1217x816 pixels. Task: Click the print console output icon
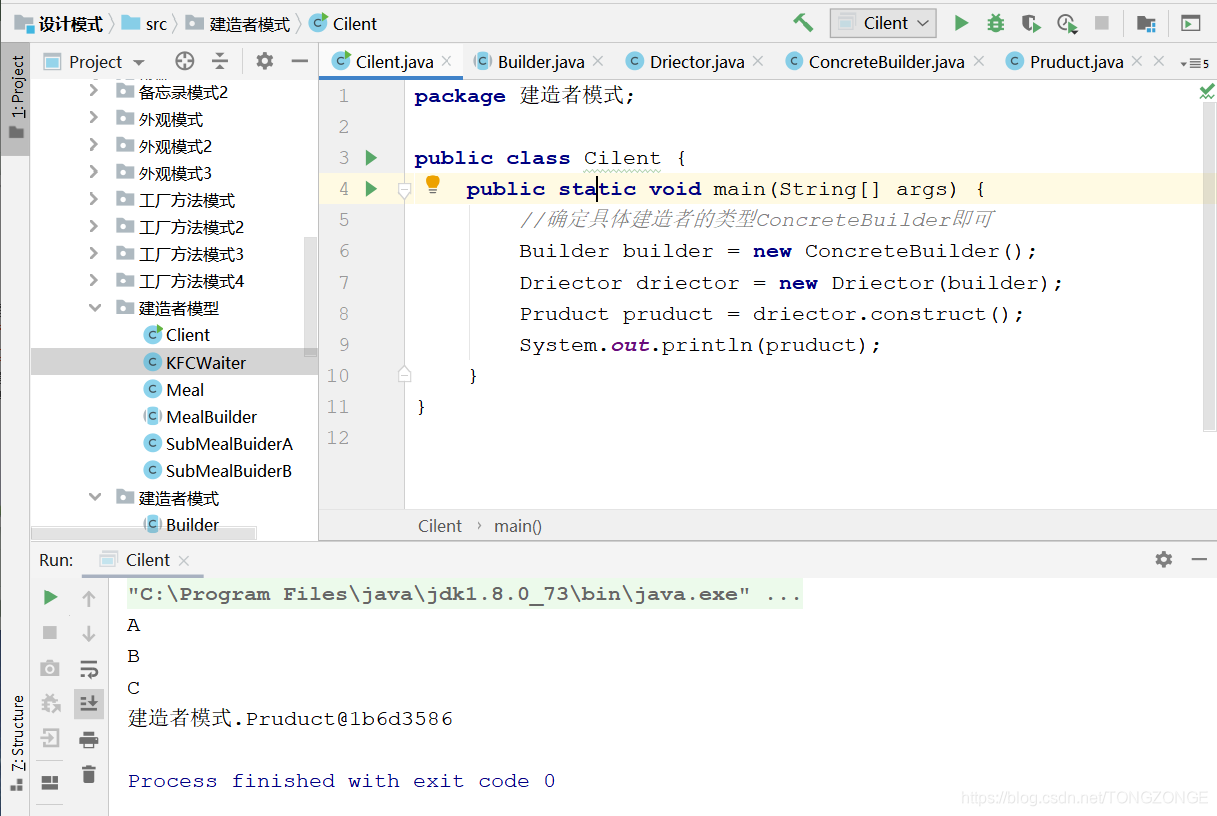(x=89, y=739)
